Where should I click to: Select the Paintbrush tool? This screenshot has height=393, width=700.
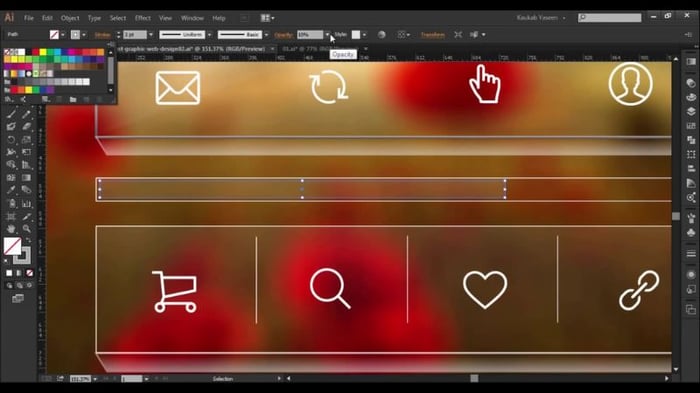click(x=11, y=114)
